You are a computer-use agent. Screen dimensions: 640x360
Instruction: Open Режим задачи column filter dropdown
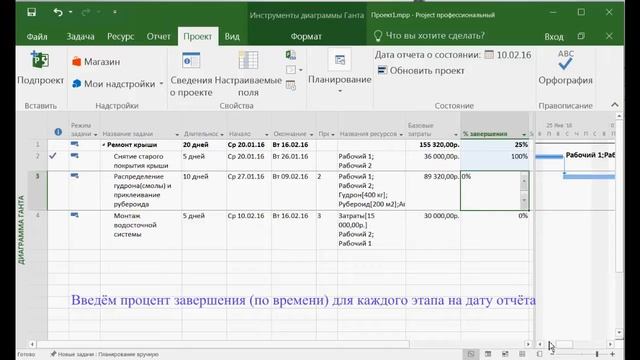[x=96, y=134]
